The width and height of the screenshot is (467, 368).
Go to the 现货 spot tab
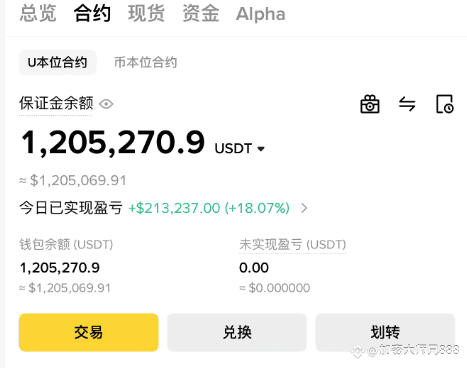146,14
